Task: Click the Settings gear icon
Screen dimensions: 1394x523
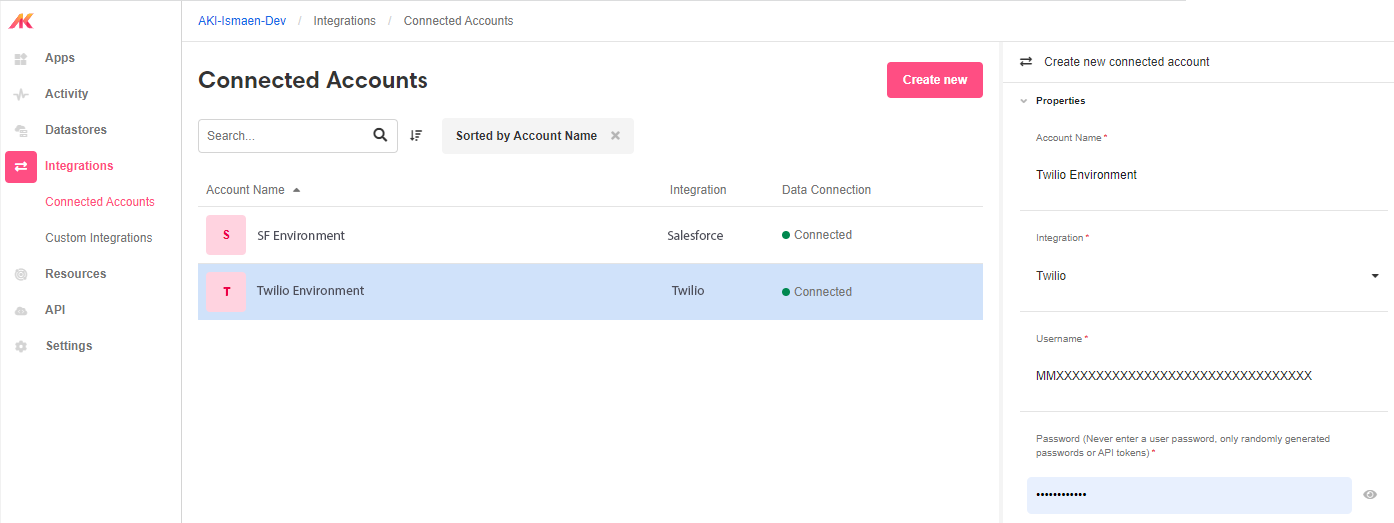Action: tap(21, 346)
